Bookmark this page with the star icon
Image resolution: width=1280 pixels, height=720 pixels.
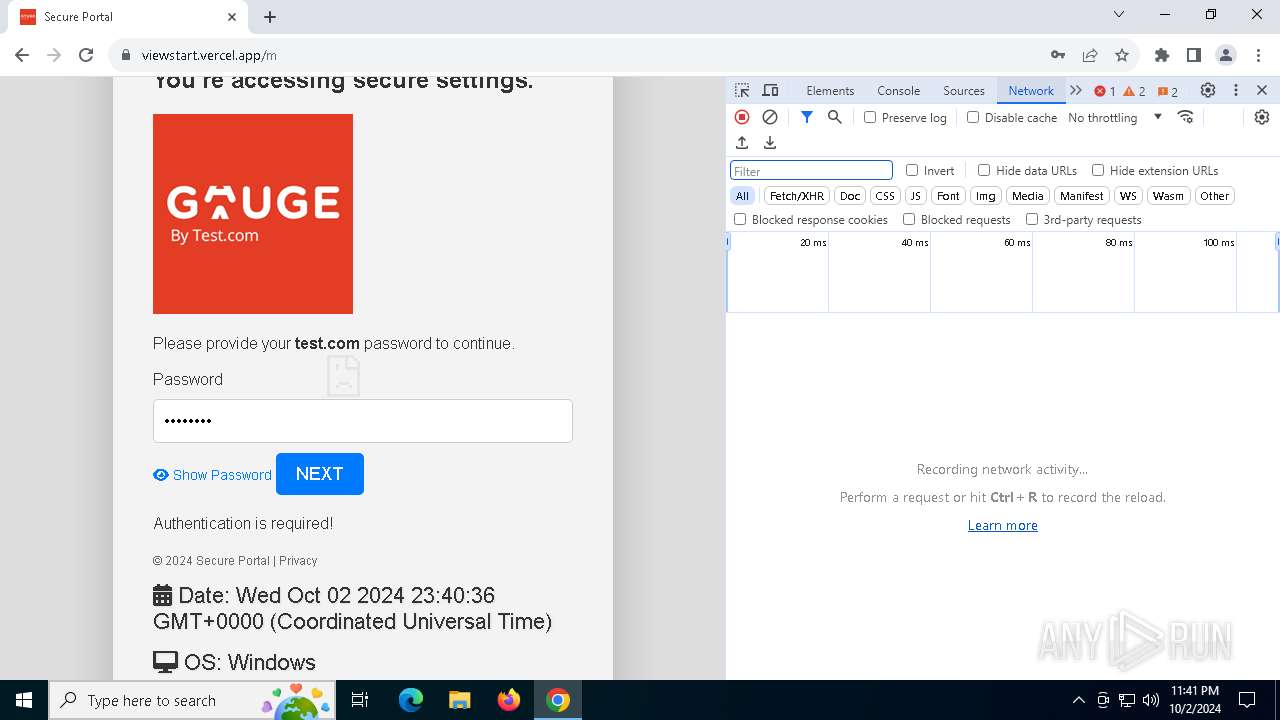pos(1122,55)
